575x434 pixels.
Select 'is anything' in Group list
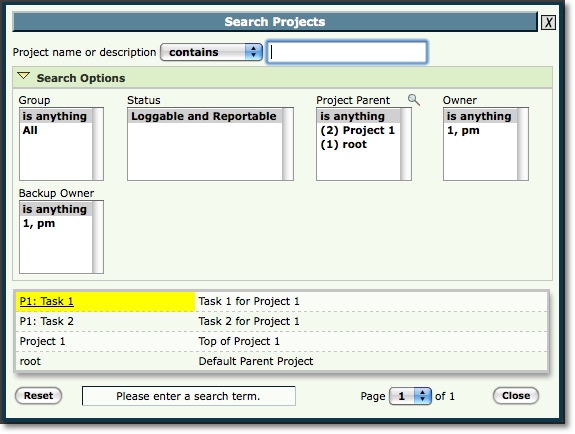coord(55,116)
